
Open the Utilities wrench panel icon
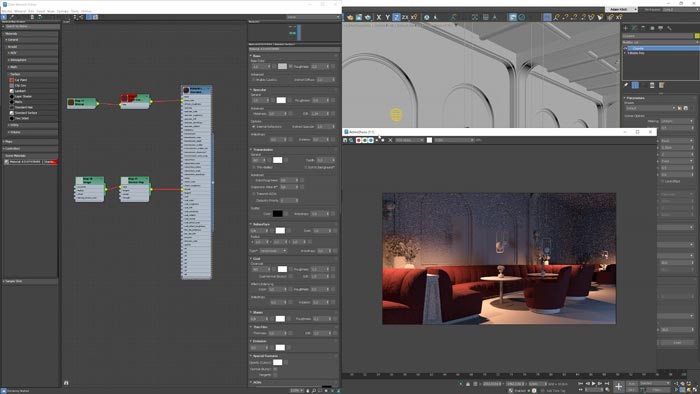tap(670, 28)
